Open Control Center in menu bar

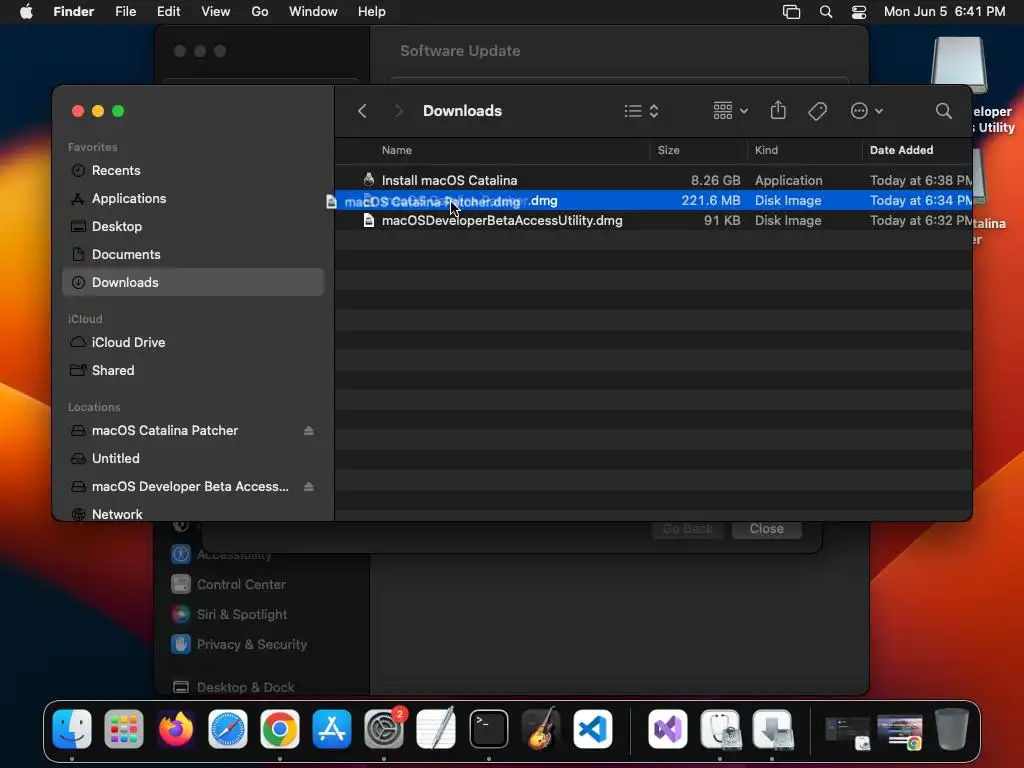(859, 12)
